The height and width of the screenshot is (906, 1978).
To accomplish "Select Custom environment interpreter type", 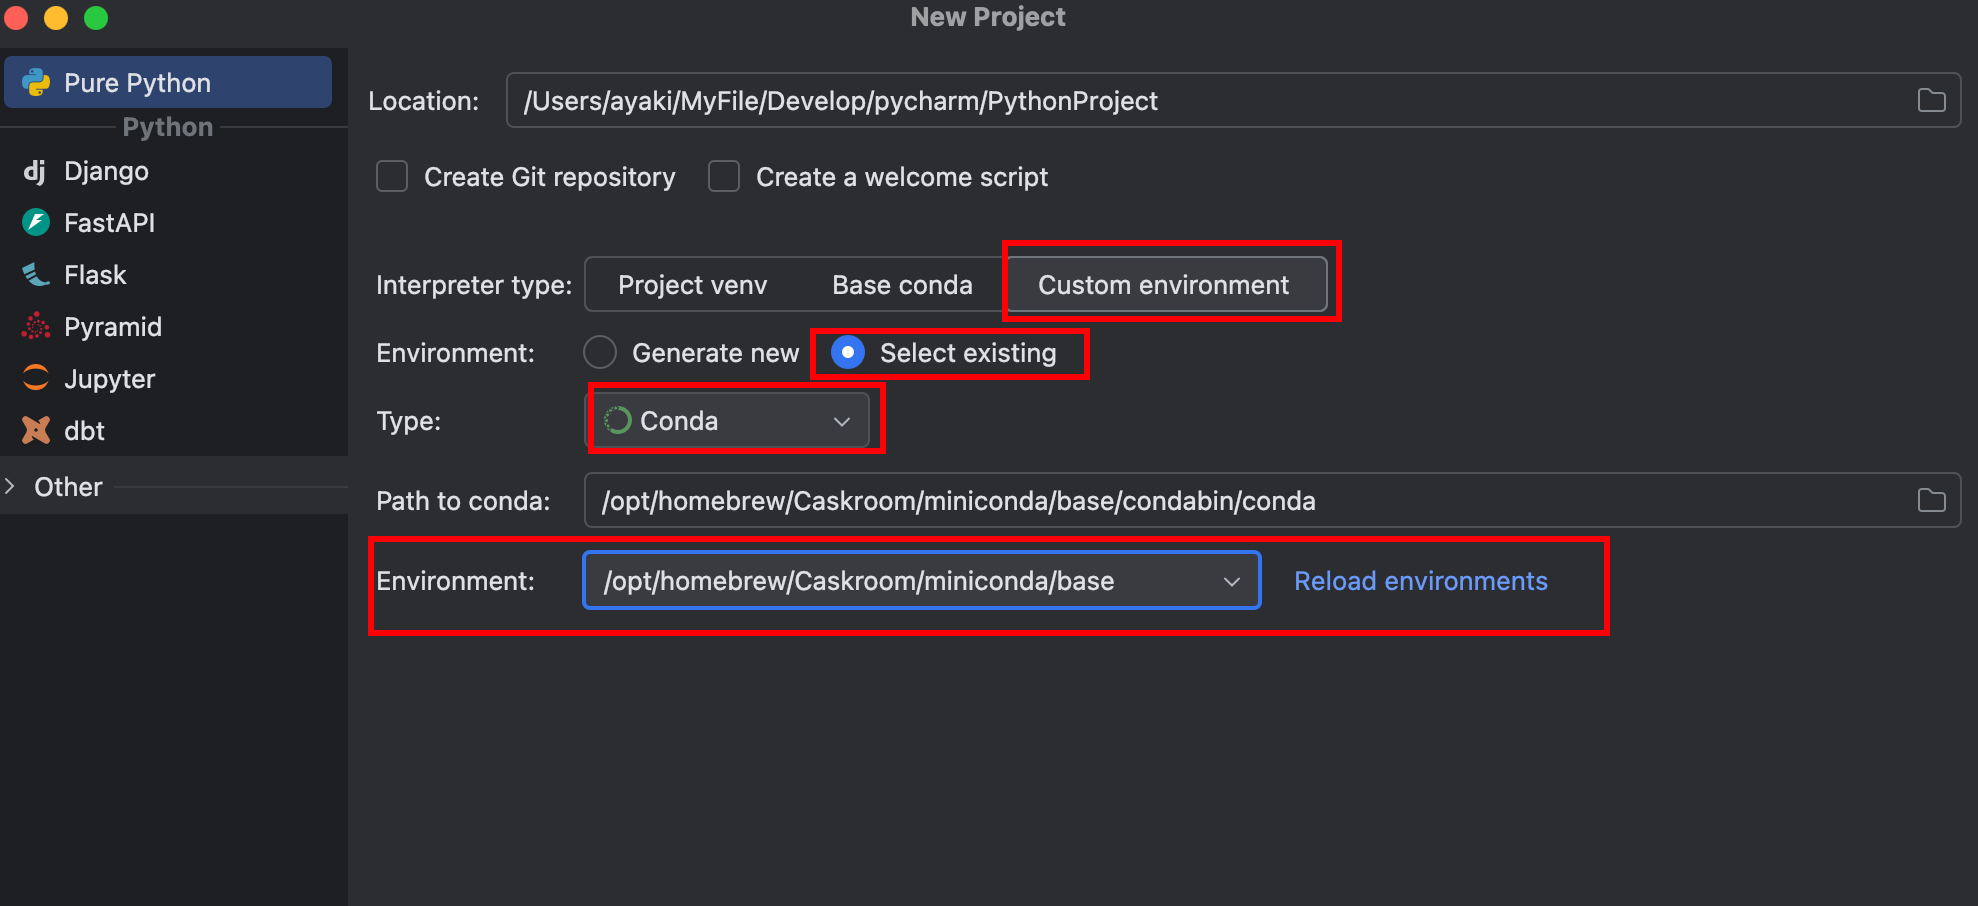I will pos(1166,285).
